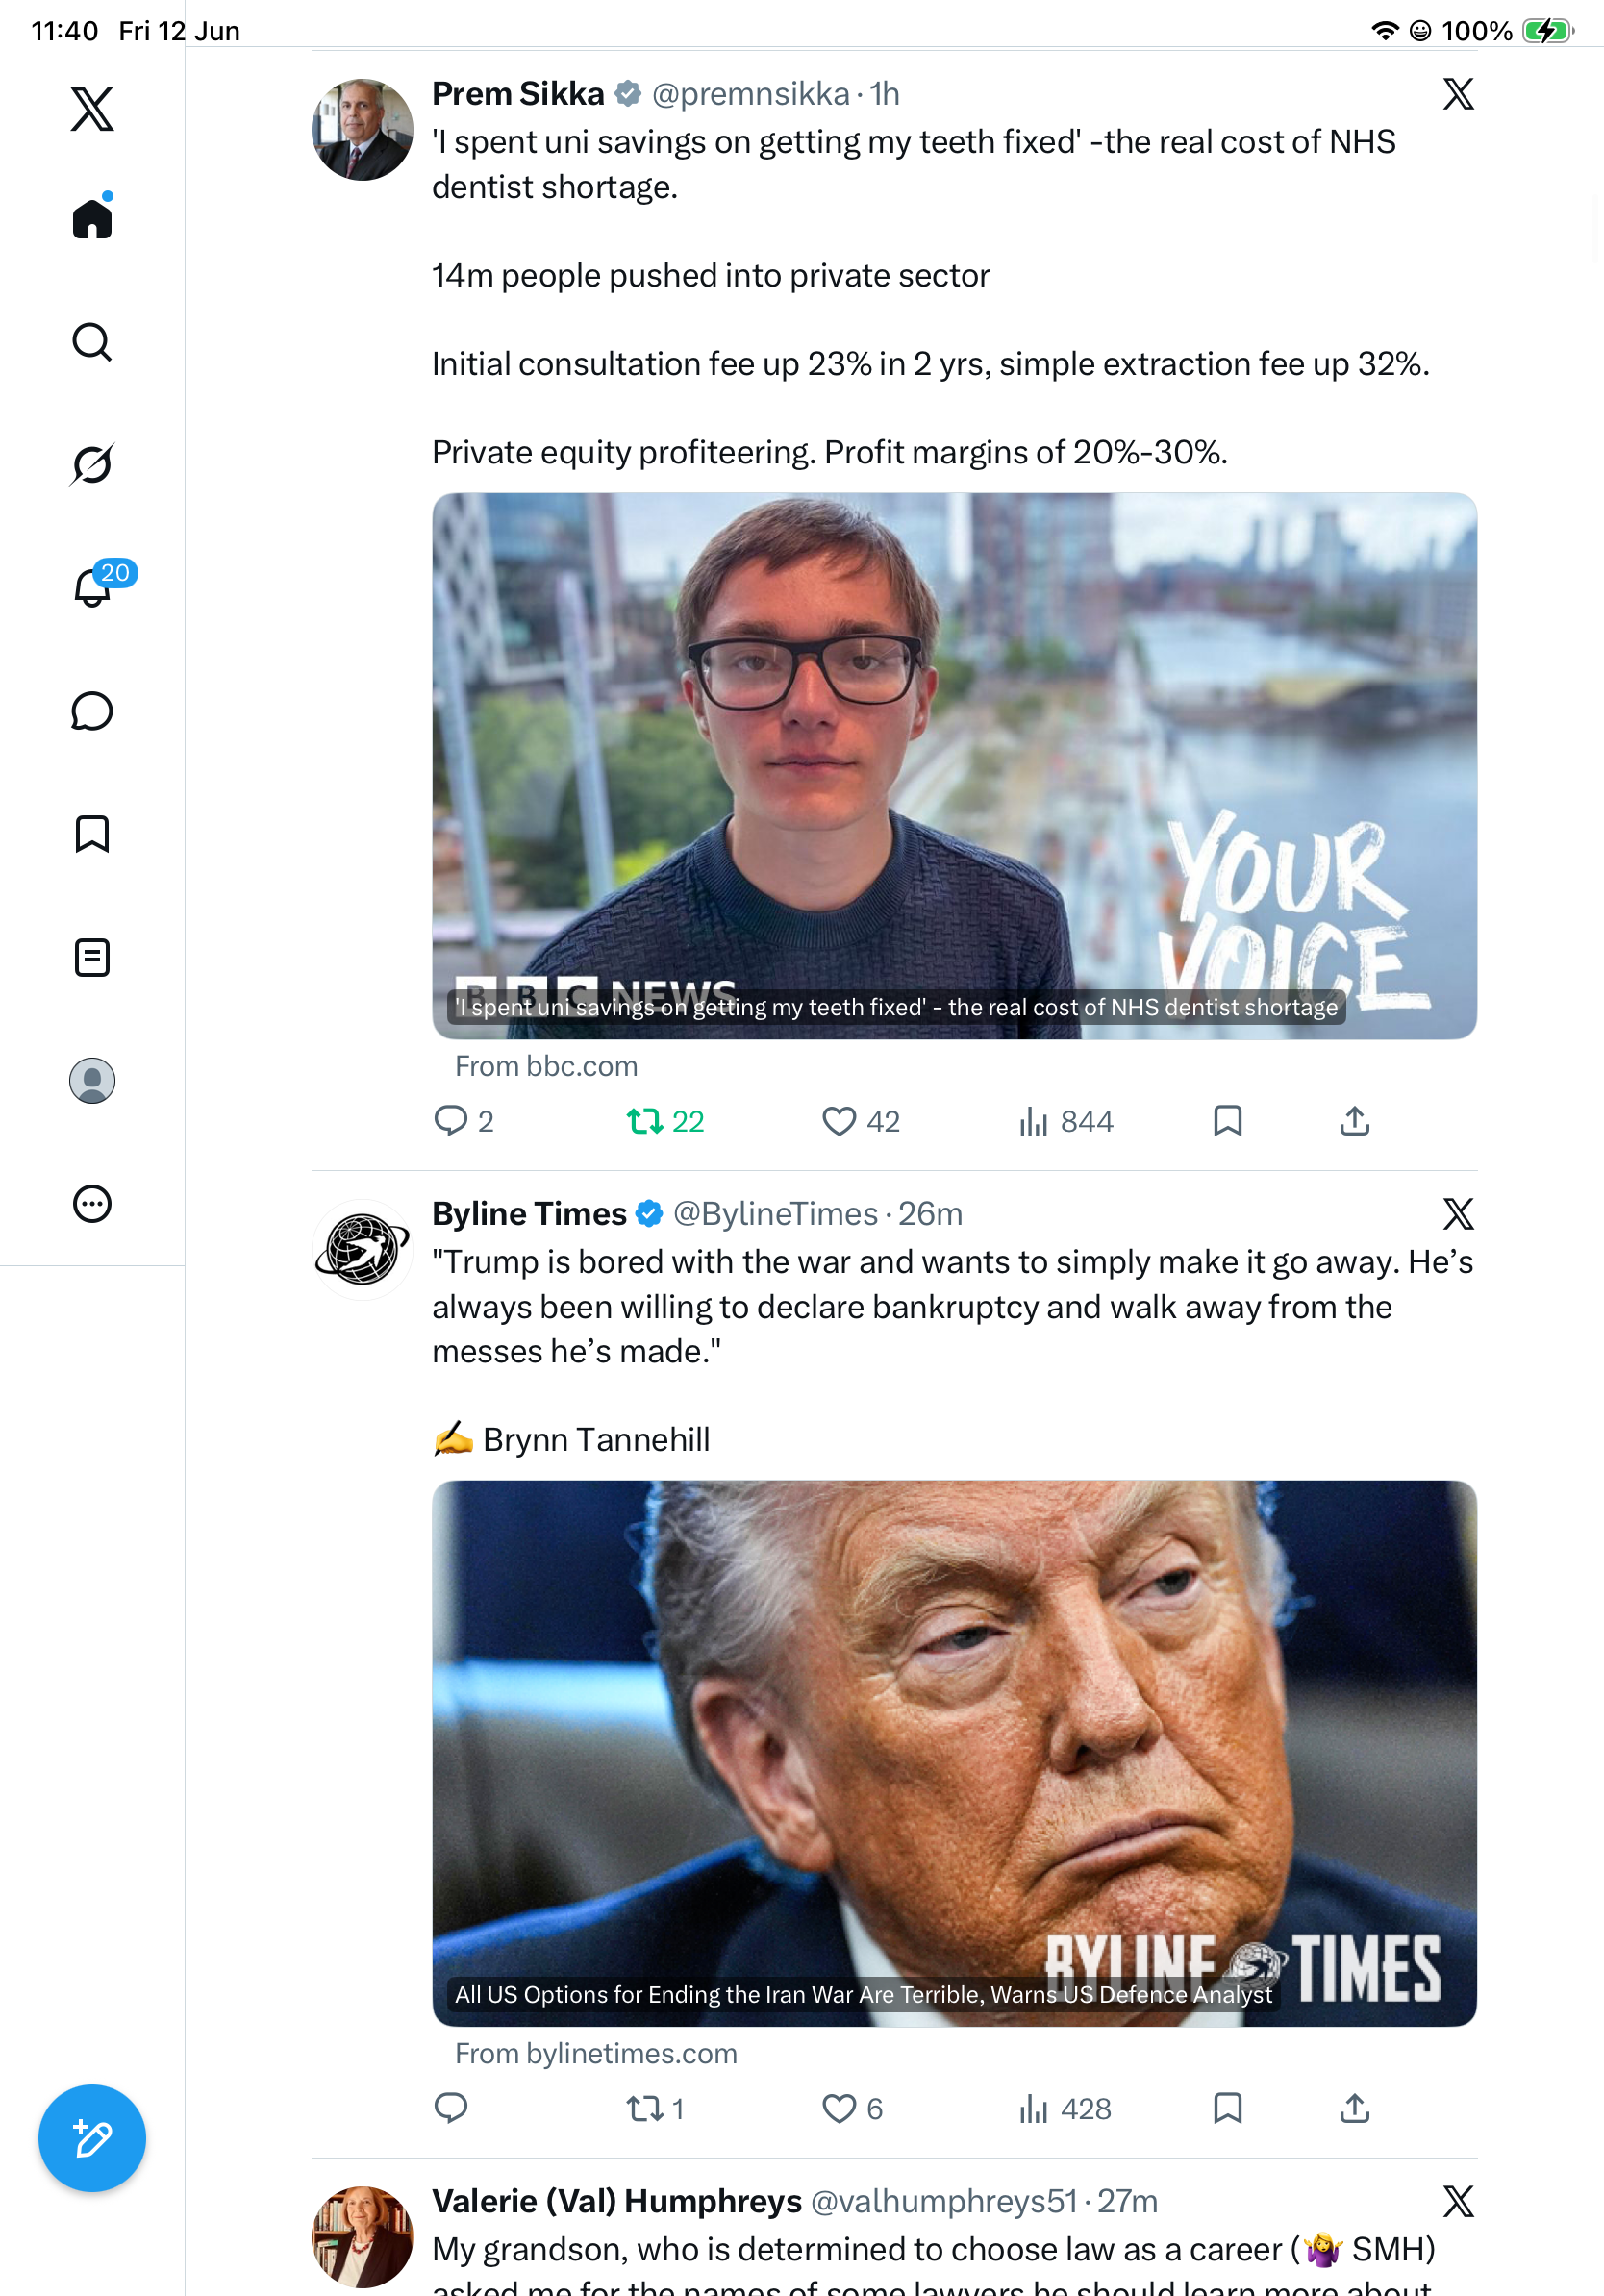Open Messages chat bubble in sidebar
This screenshot has height=2296, width=1604.
(92, 711)
